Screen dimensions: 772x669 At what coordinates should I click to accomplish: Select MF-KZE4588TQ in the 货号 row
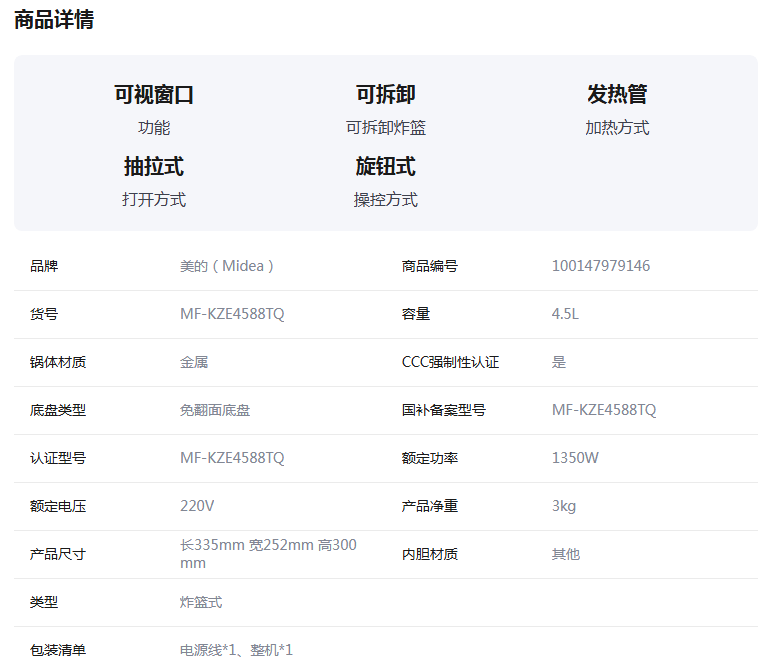(232, 314)
